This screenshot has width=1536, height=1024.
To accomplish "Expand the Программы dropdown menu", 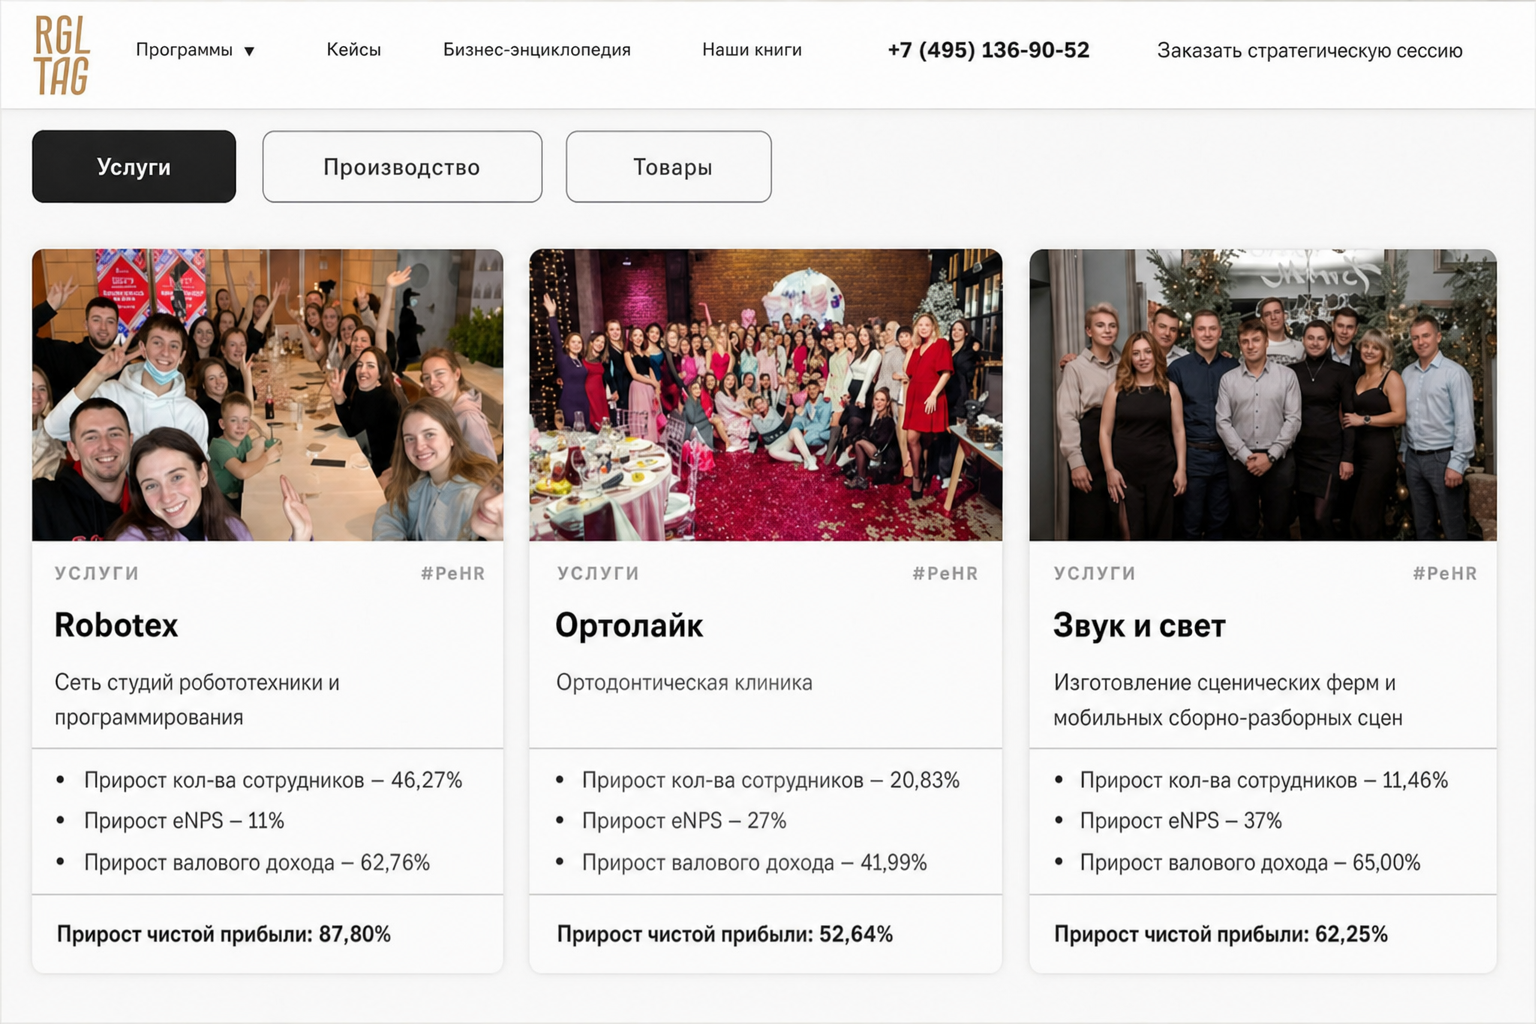I will (x=195, y=50).
